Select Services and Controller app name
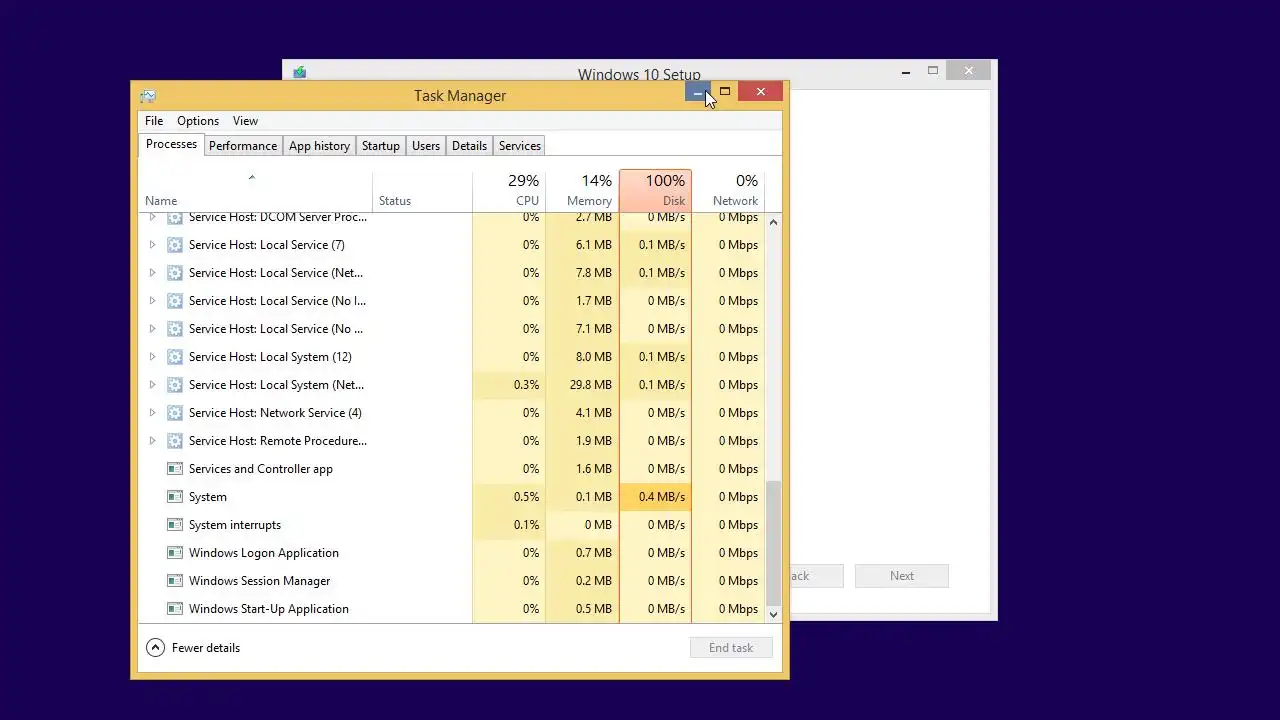Image resolution: width=1280 pixels, height=720 pixels. 261,469
